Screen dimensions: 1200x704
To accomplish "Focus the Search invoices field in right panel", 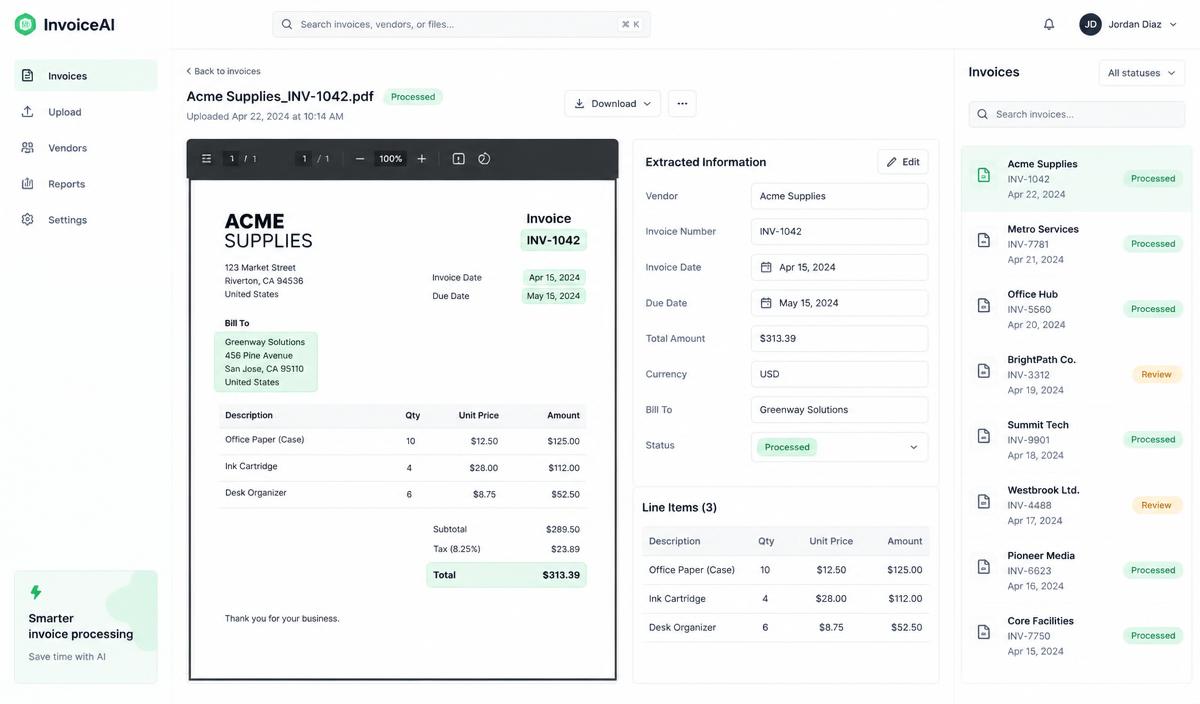I will point(1077,114).
